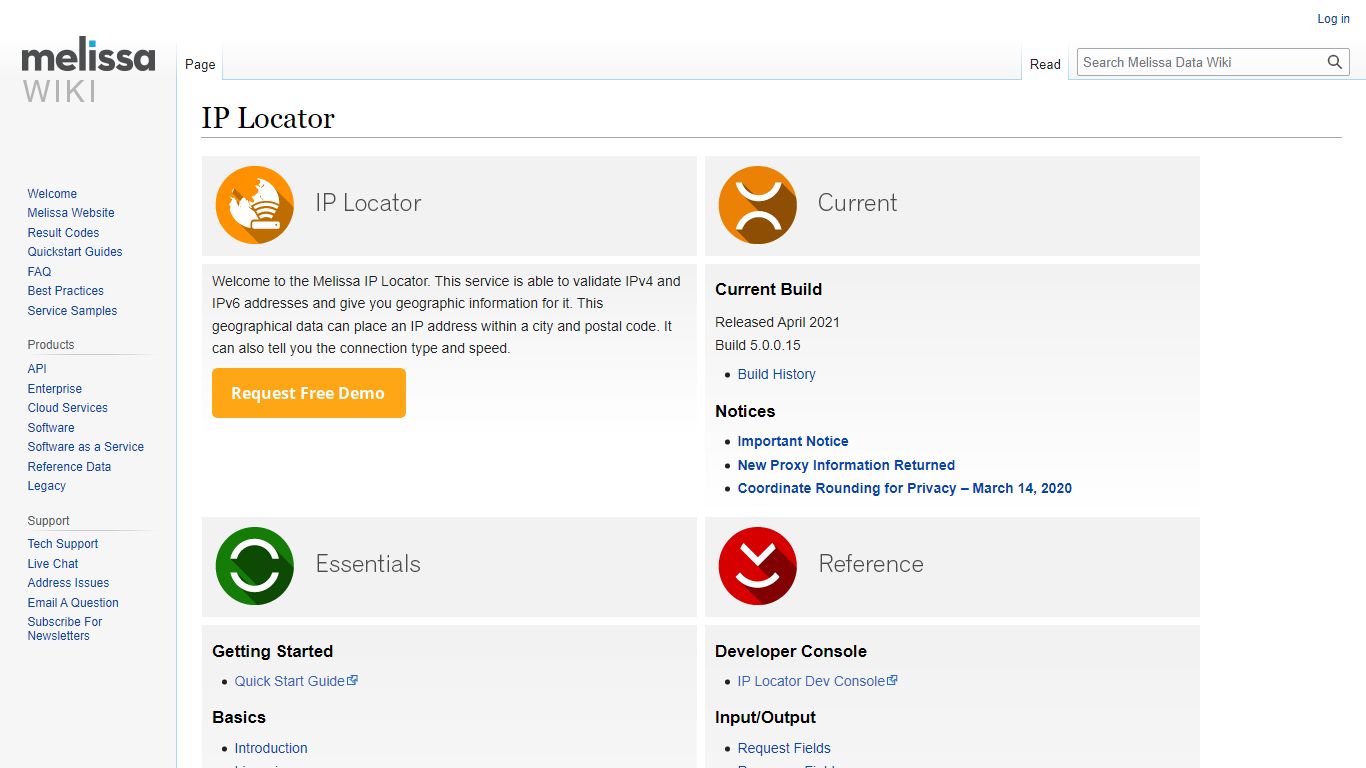Viewport: 1366px width, 768px height.
Task: Click the Build 5.0.0.15 text
Action: [758, 345]
